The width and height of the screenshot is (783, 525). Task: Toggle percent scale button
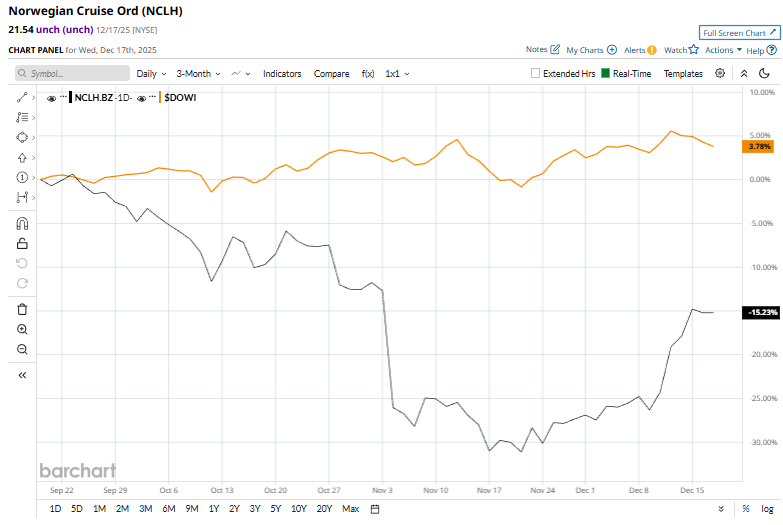746,509
